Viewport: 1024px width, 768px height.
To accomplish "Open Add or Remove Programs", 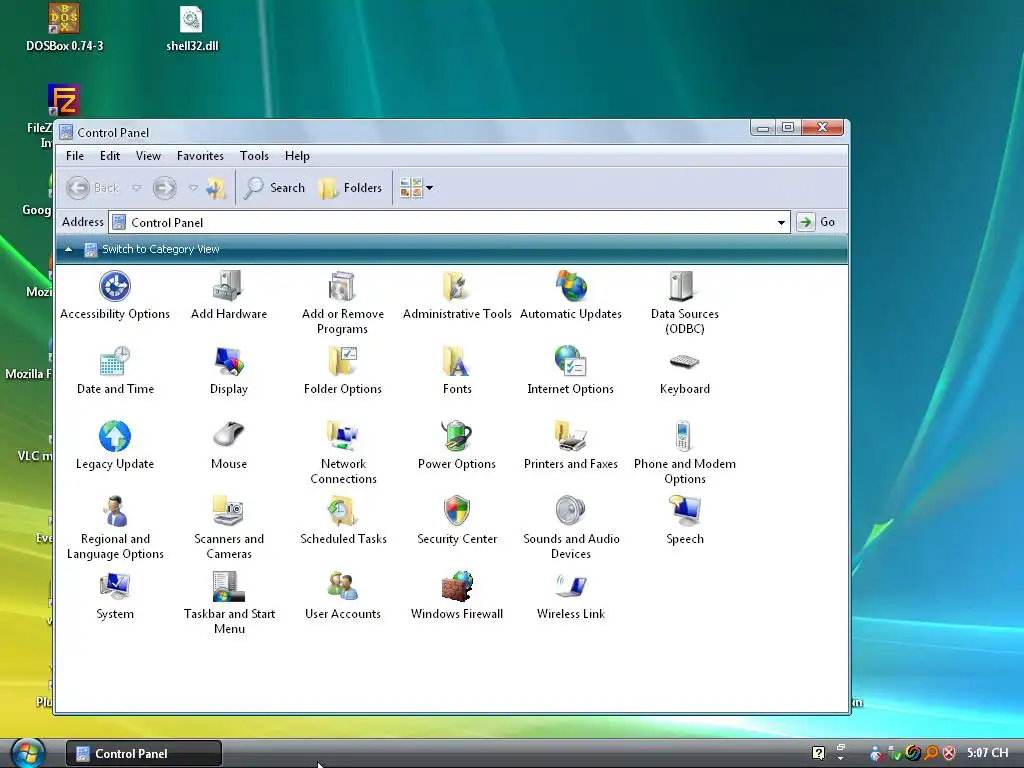I will [342, 303].
